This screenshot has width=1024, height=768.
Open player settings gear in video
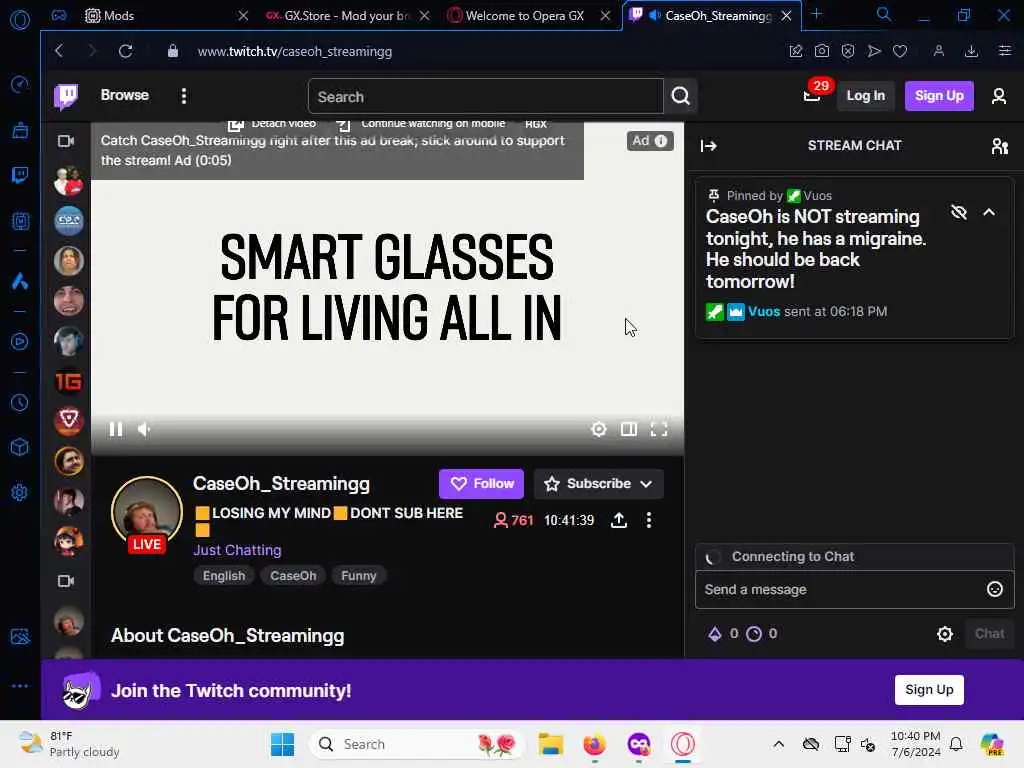point(598,429)
